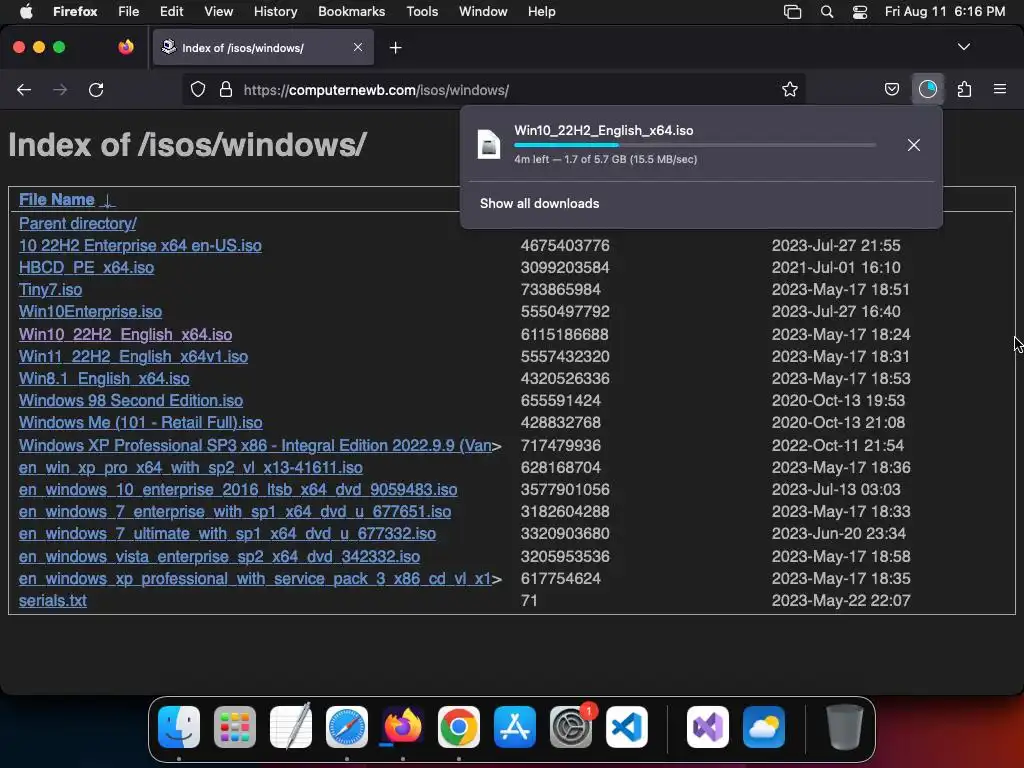
Task: Click Win8.1_English_x64.iso link
Action: [x=104, y=378]
